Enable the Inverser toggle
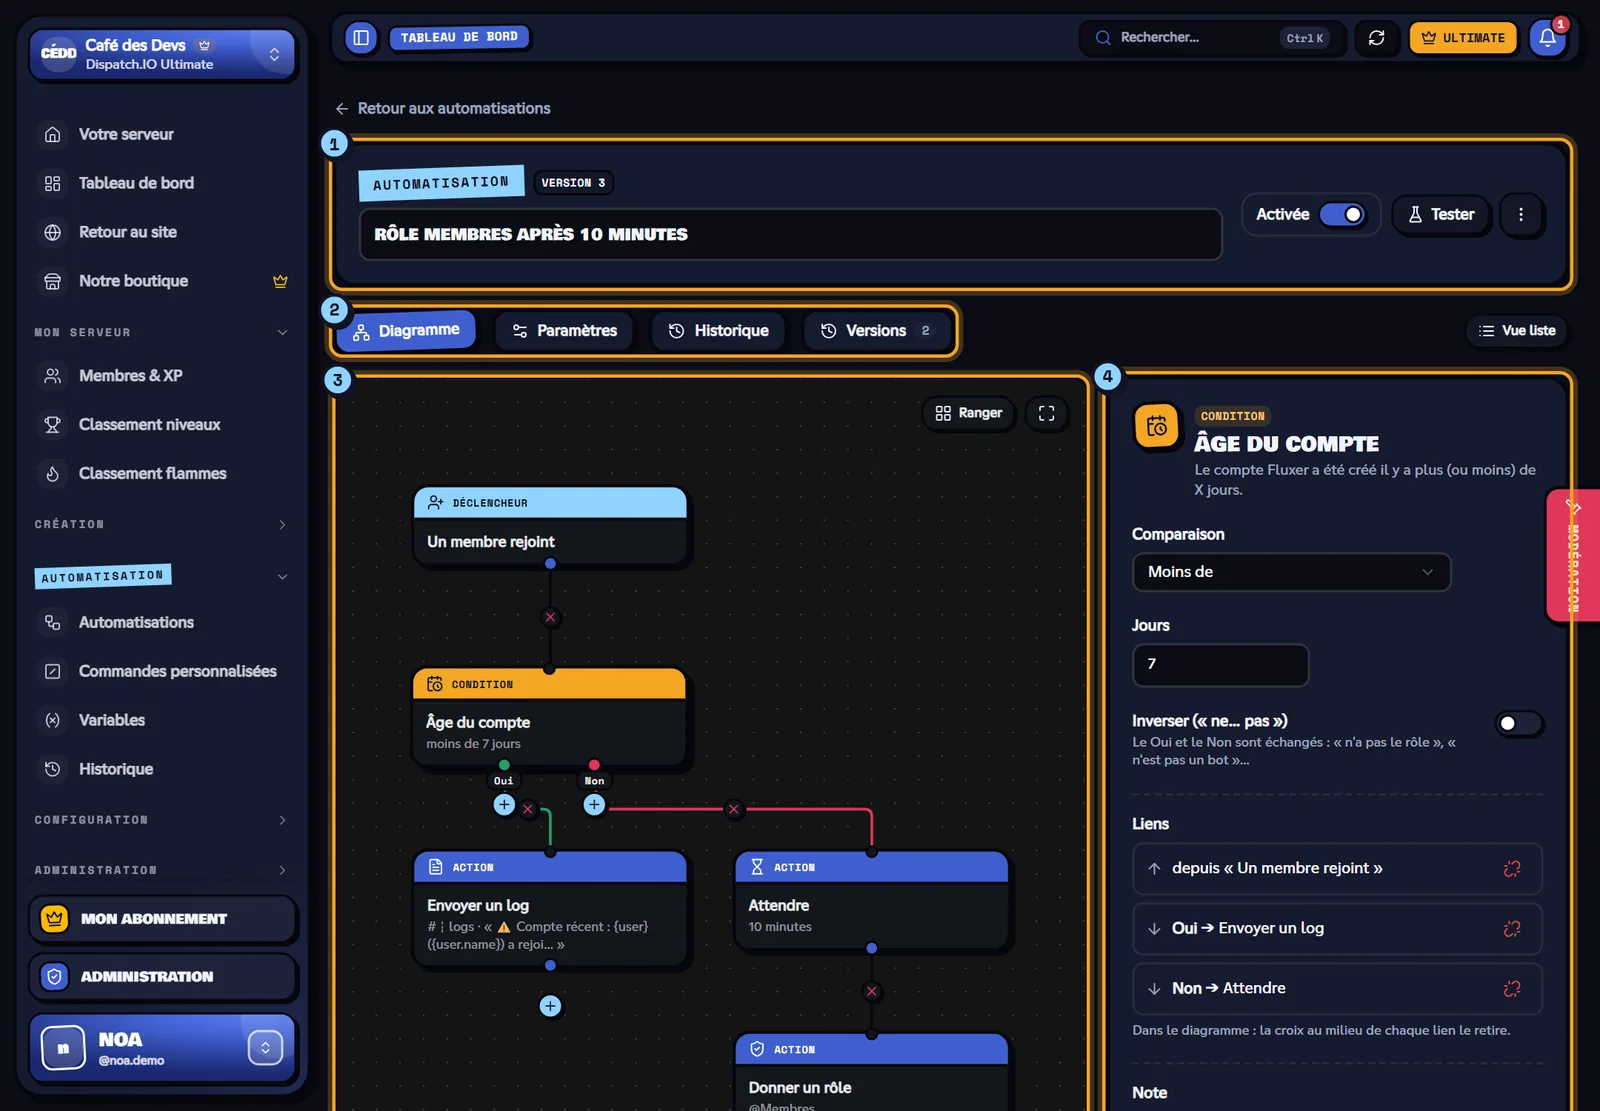 1519,724
